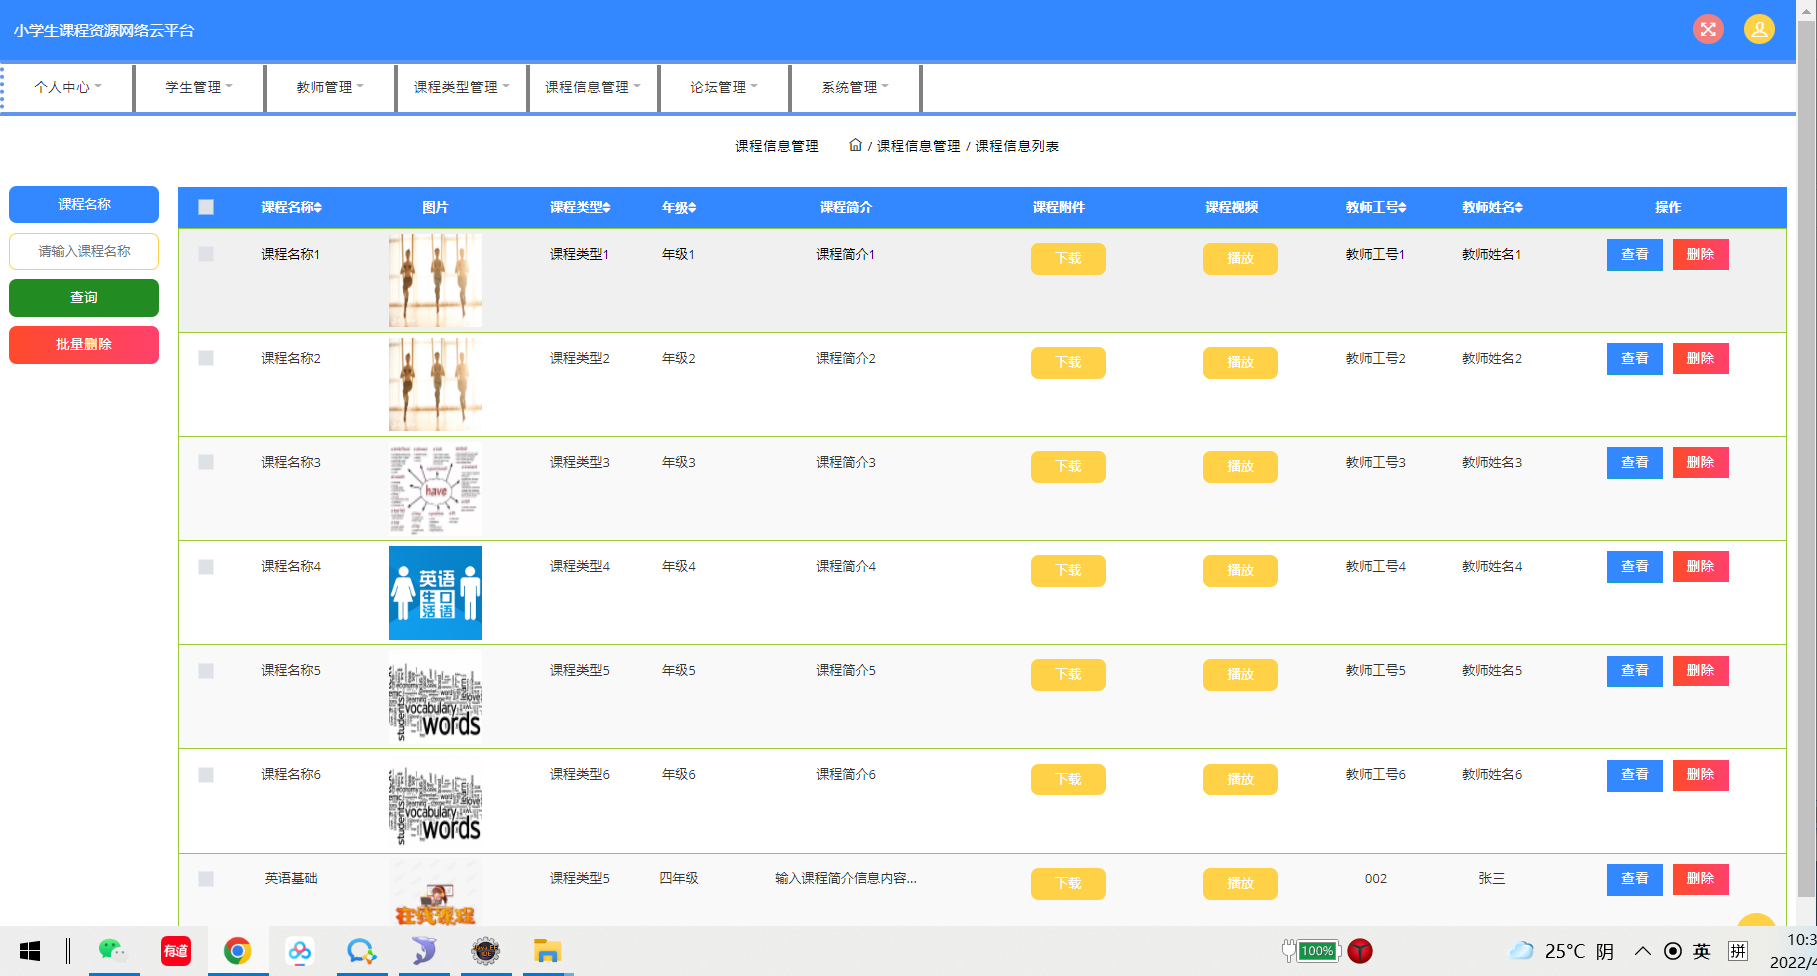Play video for 课程名称2

(1240, 363)
